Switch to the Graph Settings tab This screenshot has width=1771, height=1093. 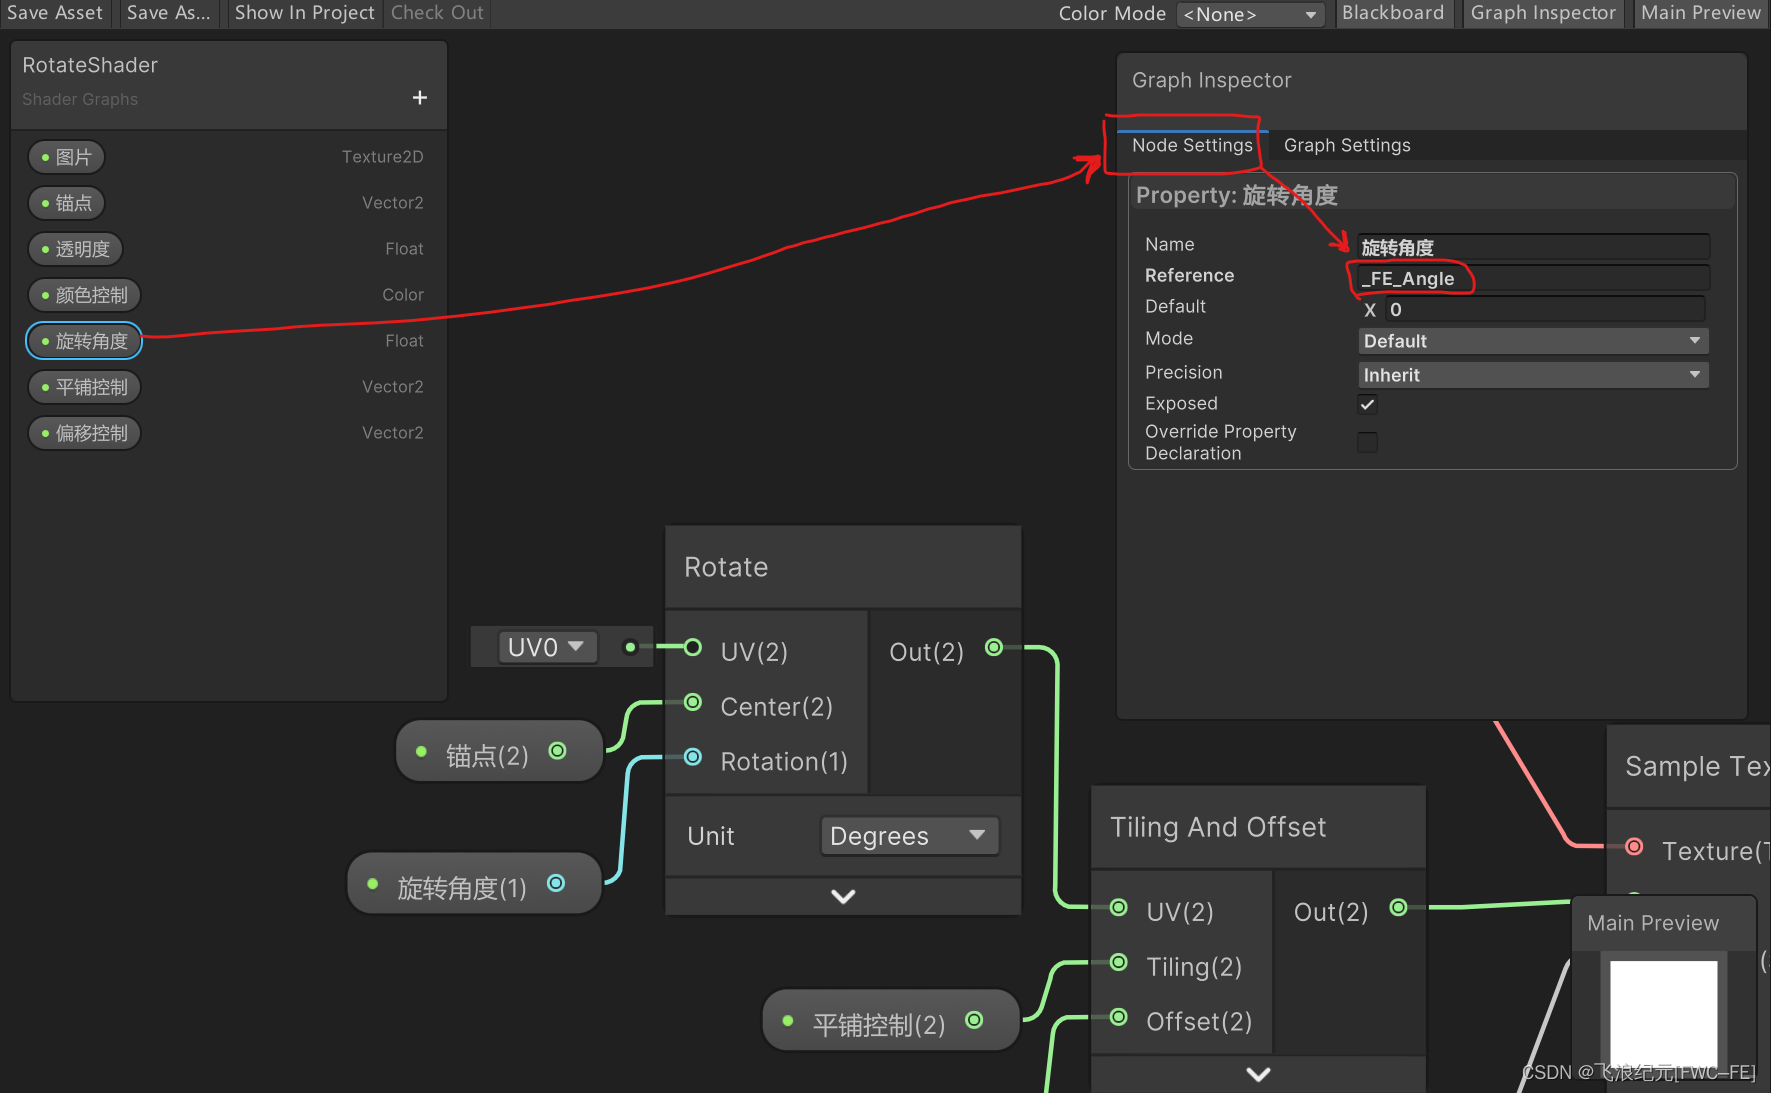click(x=1347, y=145)
